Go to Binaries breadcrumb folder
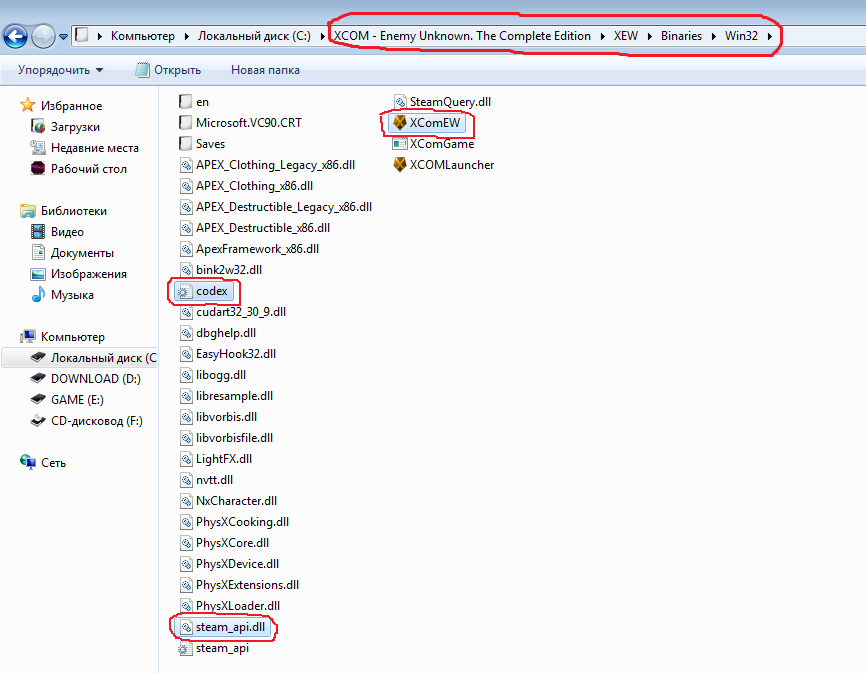The height and width of the screenshot is (673, 866). coord(682,36)
